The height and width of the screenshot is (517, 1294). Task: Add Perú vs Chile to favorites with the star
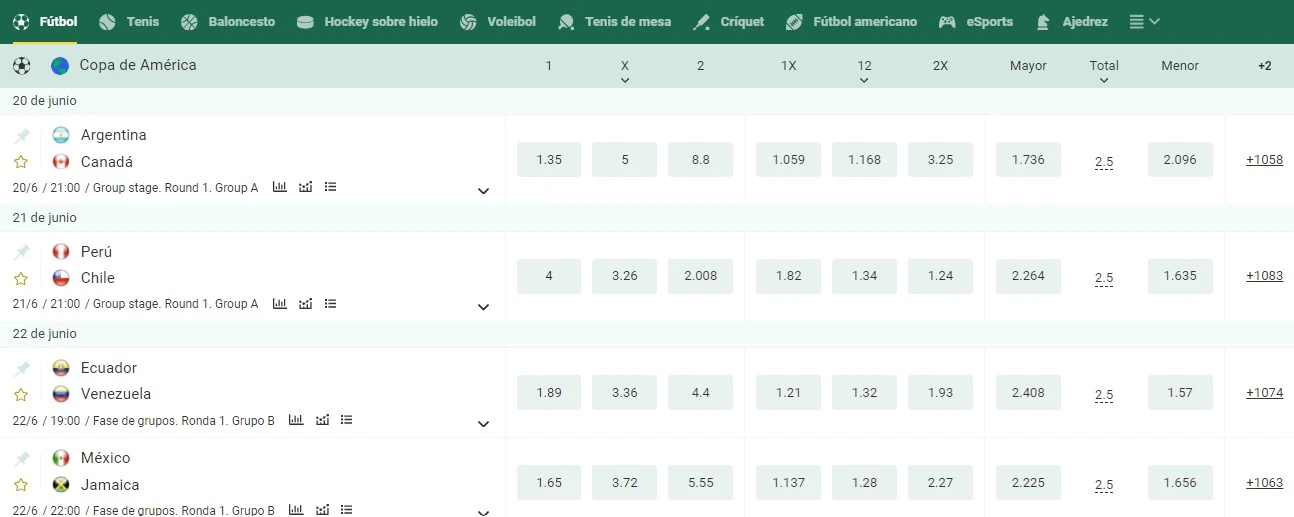click(x=21, y=278)
